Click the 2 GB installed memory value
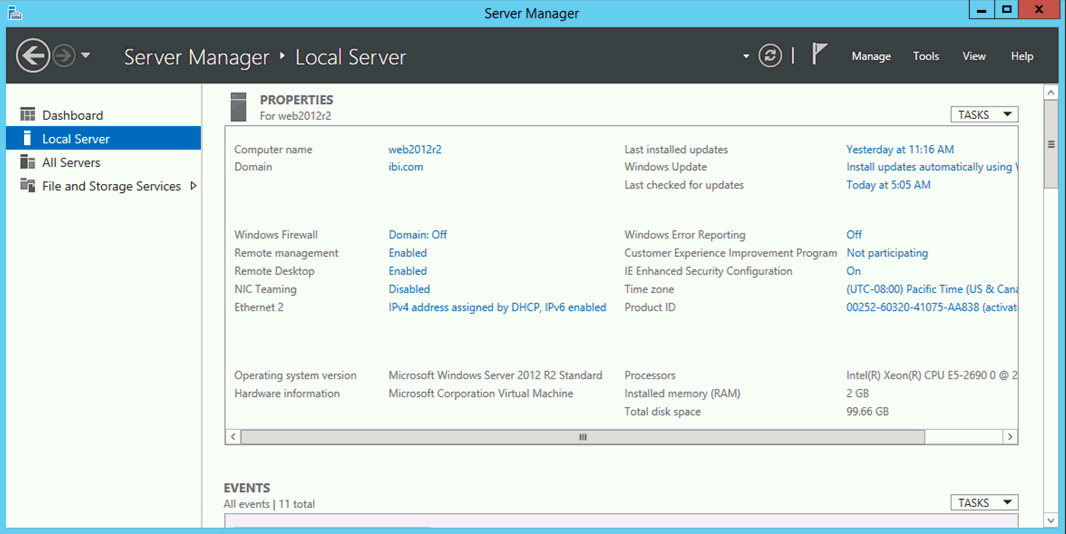 click(x=857, y=393)
